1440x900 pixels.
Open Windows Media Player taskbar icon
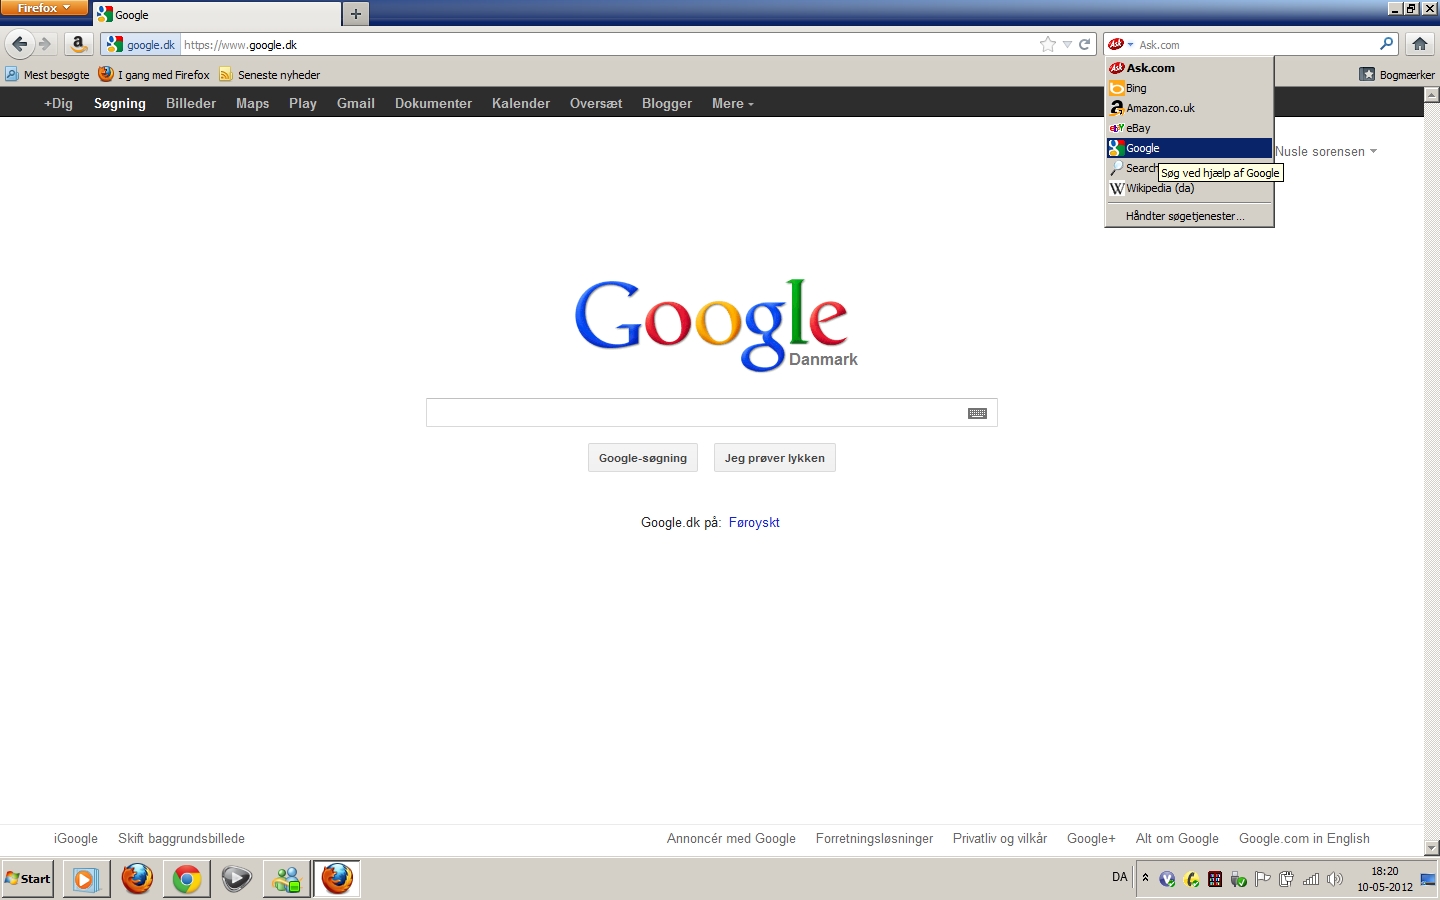87,879
